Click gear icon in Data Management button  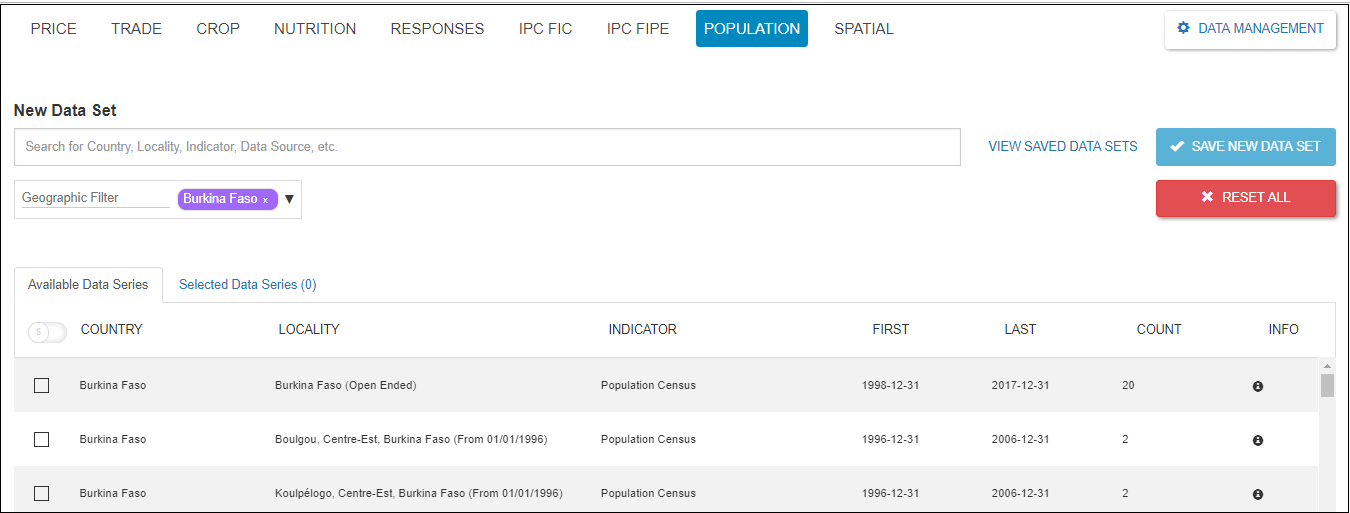click(1184, 28)
